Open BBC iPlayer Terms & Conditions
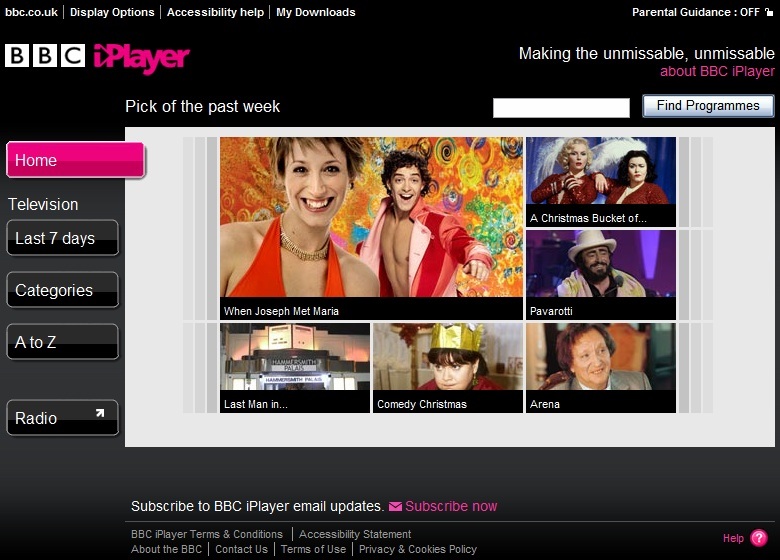 (207, 534)
